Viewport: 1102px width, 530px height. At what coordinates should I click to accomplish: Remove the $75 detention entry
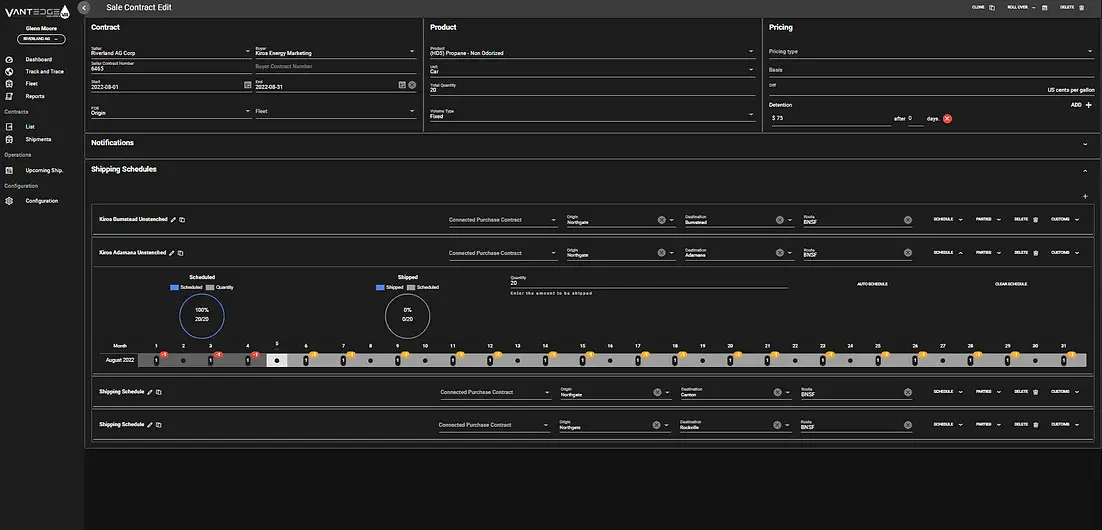pos(947,118)
